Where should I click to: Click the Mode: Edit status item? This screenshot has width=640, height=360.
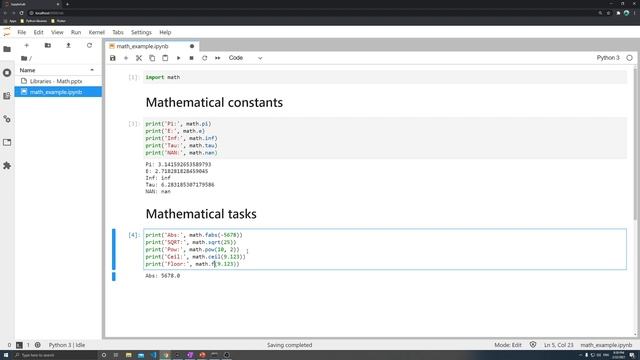[508, 345]
